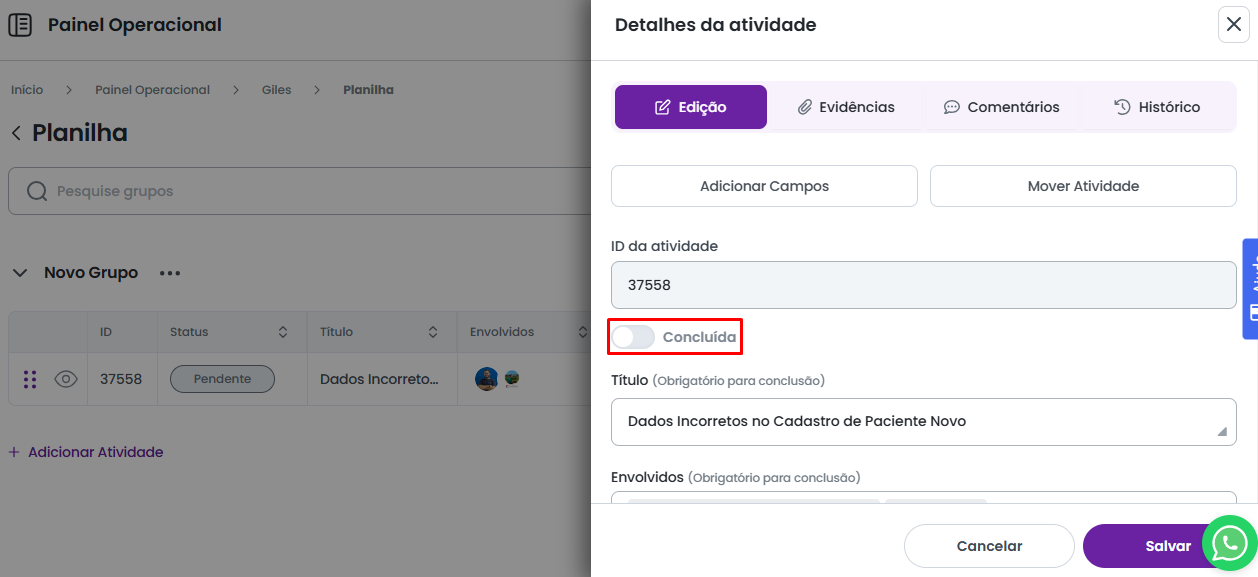This screenshot has height=577, width=1258.
Task: Click the sidebar menu icon beside Painel Operacional
Action: point(20,25)
